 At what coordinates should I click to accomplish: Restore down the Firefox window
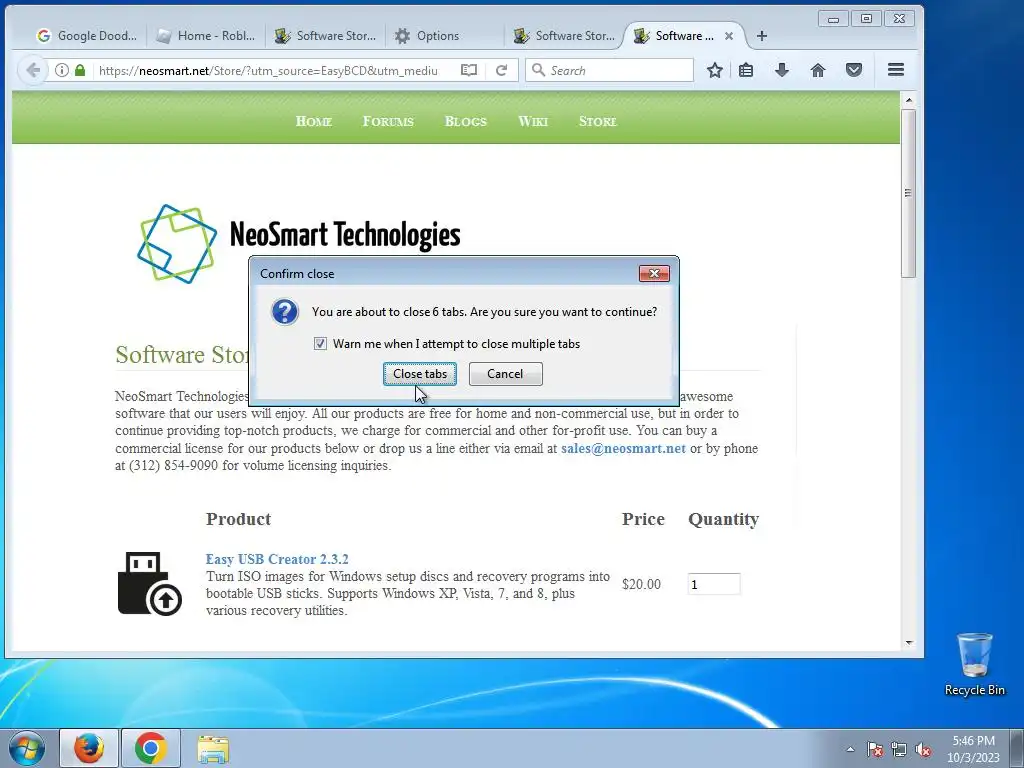point(866,19)
